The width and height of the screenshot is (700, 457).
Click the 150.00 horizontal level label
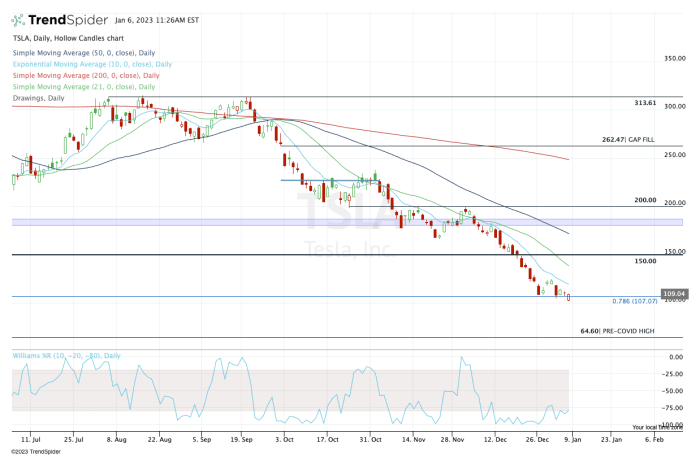coord(645,261)
